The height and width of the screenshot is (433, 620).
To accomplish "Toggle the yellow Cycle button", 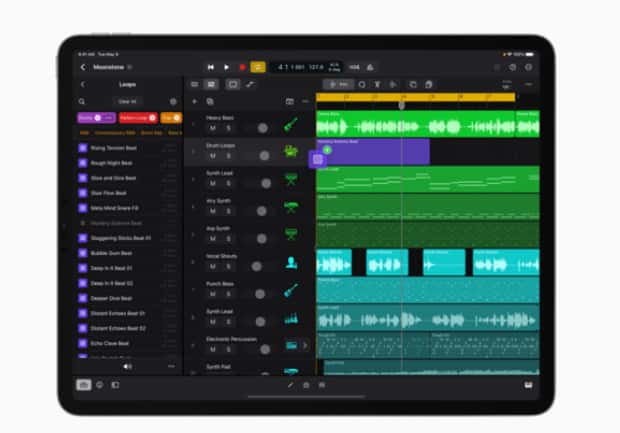I will tap(258, 67).
